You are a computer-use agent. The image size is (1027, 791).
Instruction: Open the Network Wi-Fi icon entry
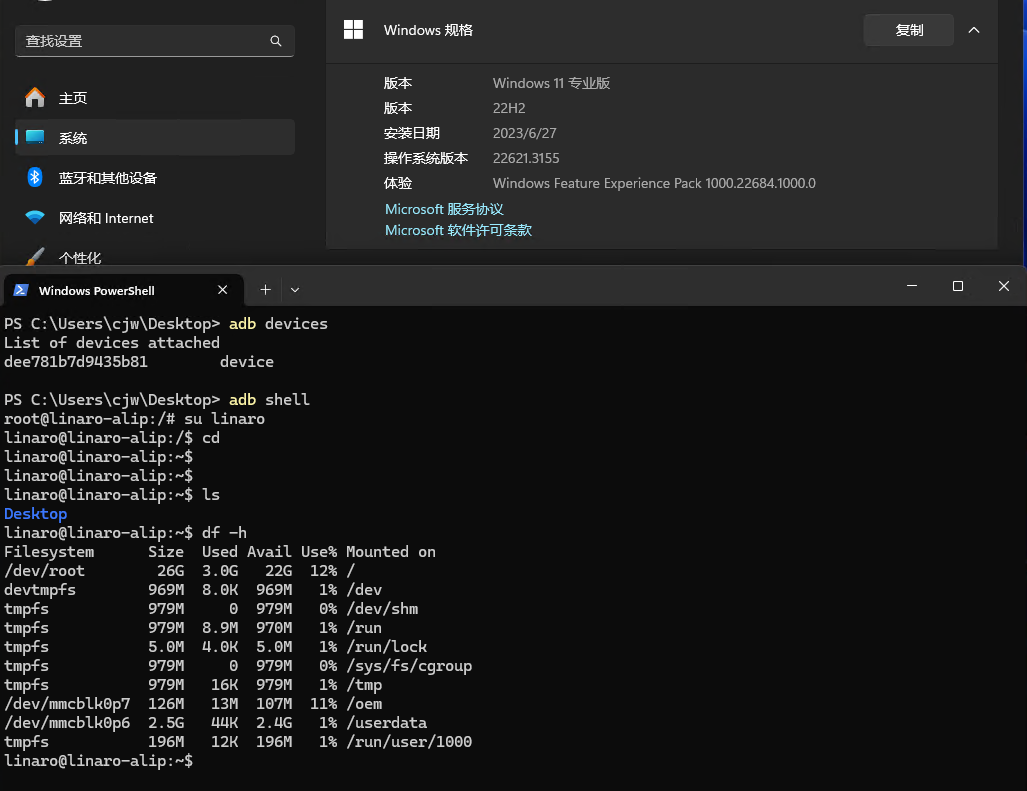(x=35, y=217)
